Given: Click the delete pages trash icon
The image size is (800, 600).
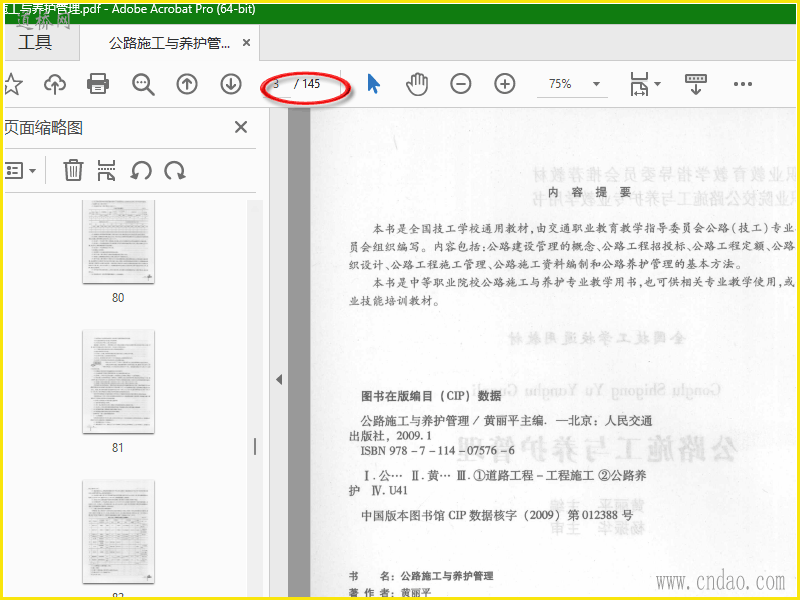Looking at the screenshot, I should point(73,170).
